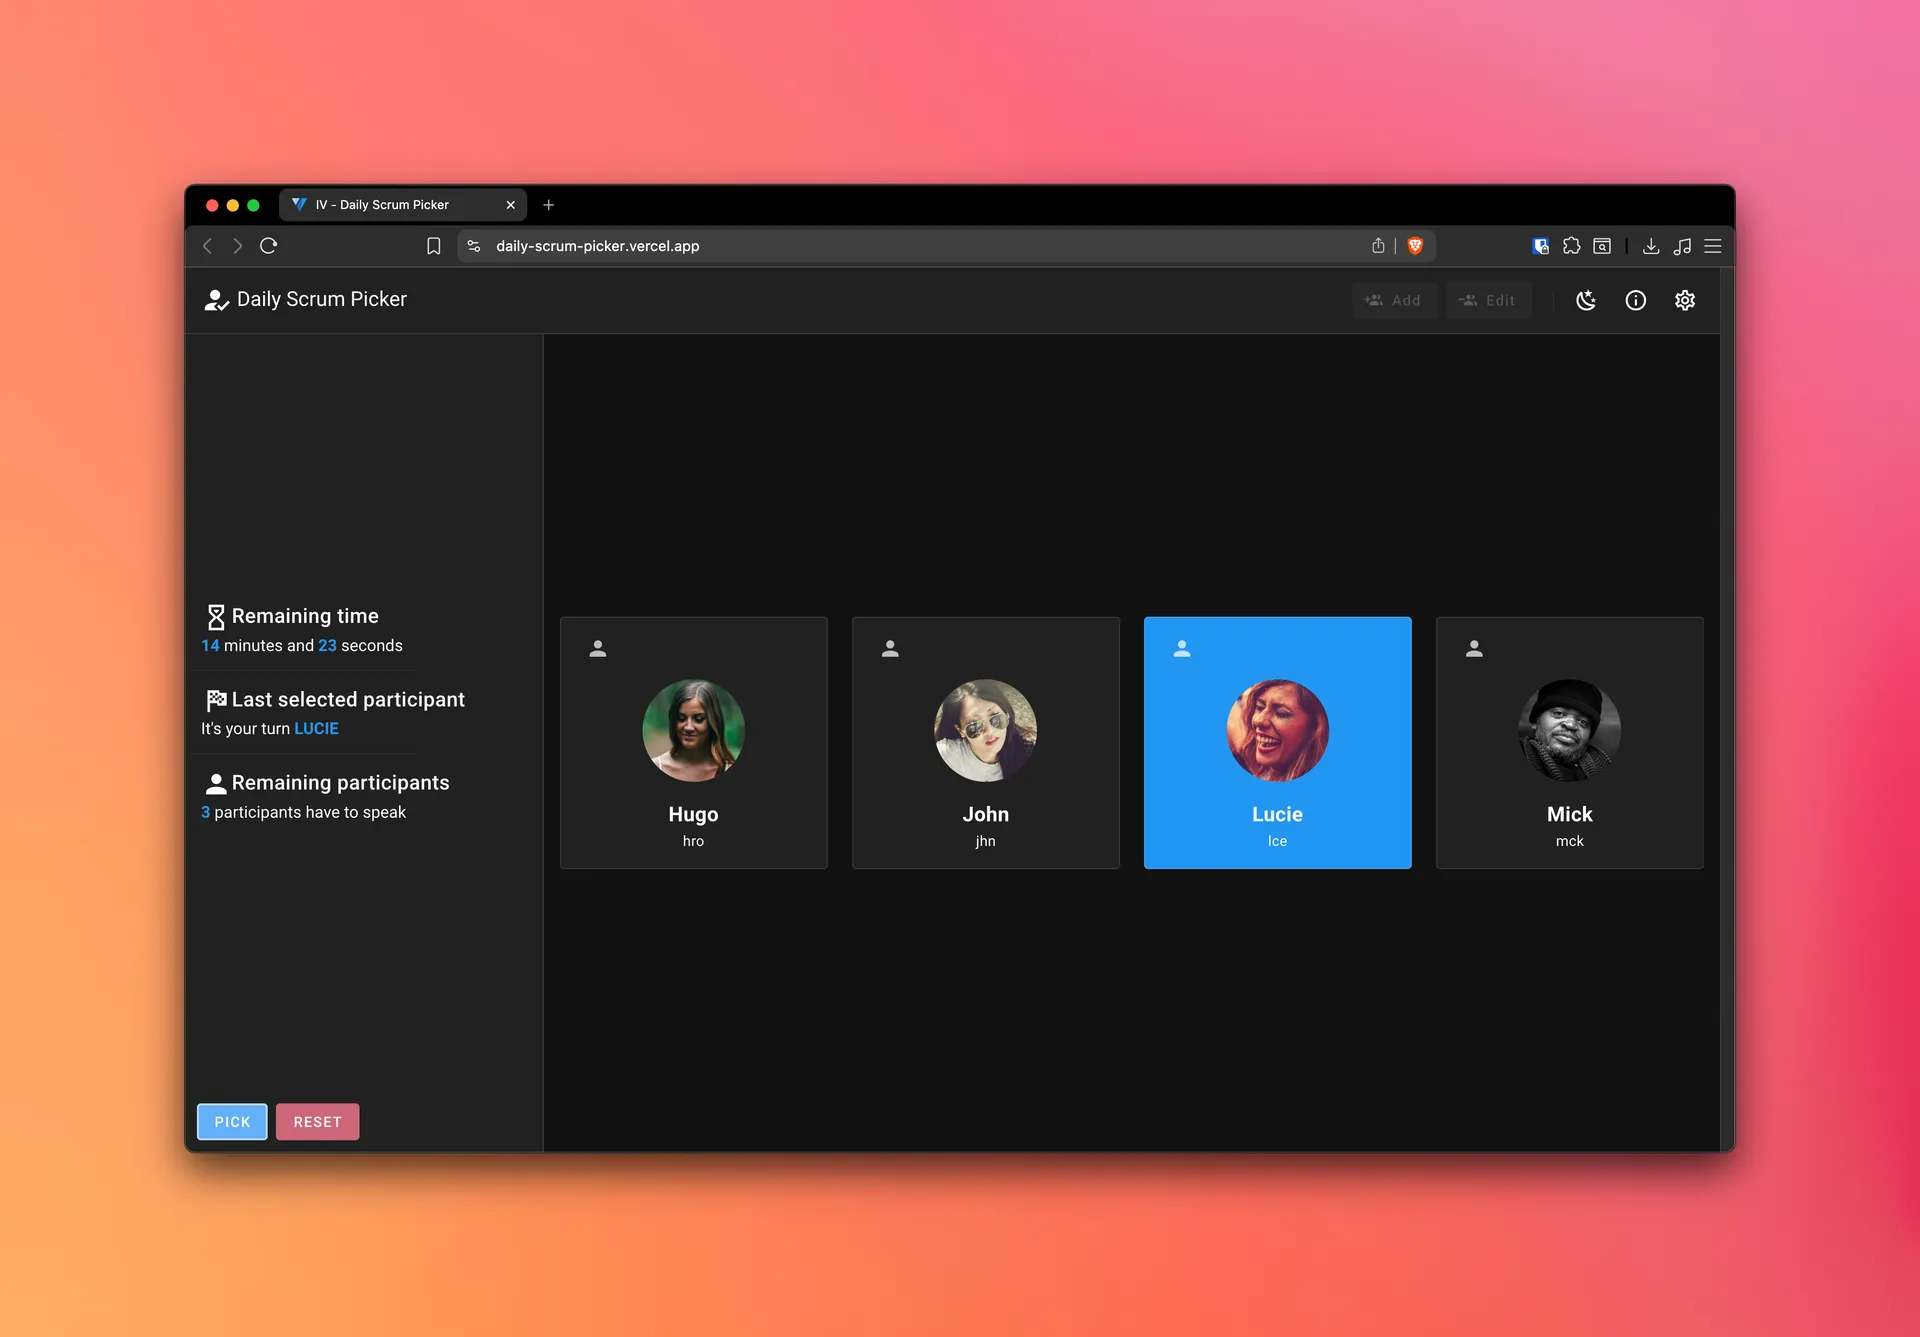Click the music note media icon

point(1682,246)
